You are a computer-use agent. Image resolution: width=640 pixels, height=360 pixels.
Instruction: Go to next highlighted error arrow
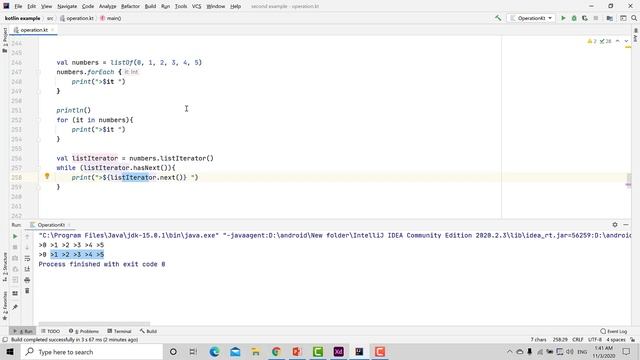pos(626,41)
